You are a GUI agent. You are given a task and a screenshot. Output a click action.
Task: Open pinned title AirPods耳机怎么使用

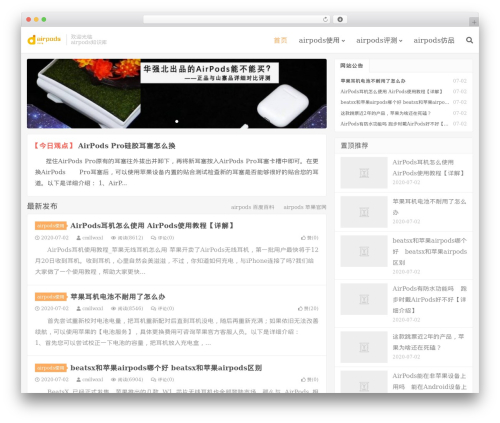coord(428,168)
